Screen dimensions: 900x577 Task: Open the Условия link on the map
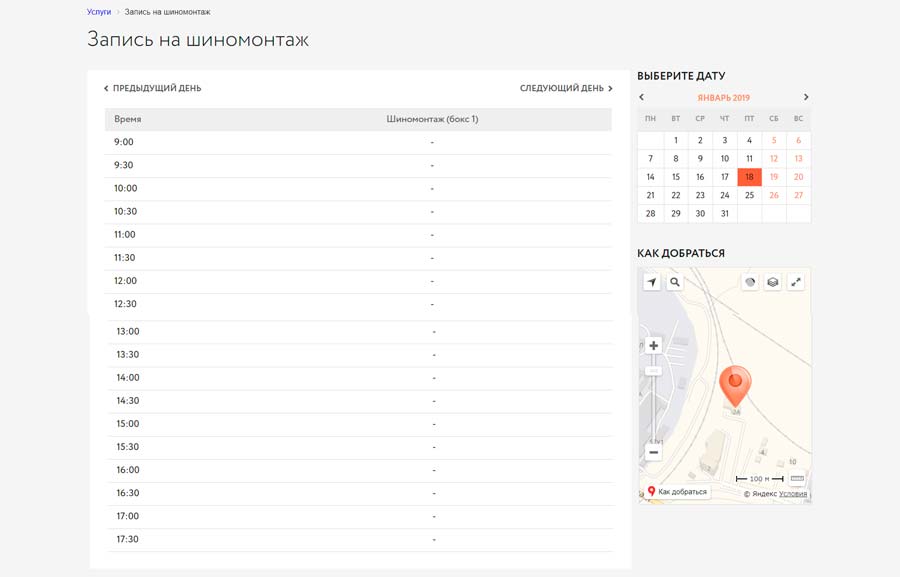(795, 493)
